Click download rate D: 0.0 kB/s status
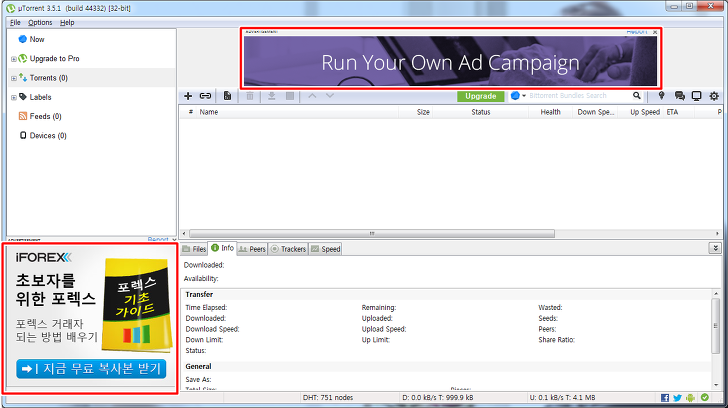728x408 pixels. click(x=438, y=398)
